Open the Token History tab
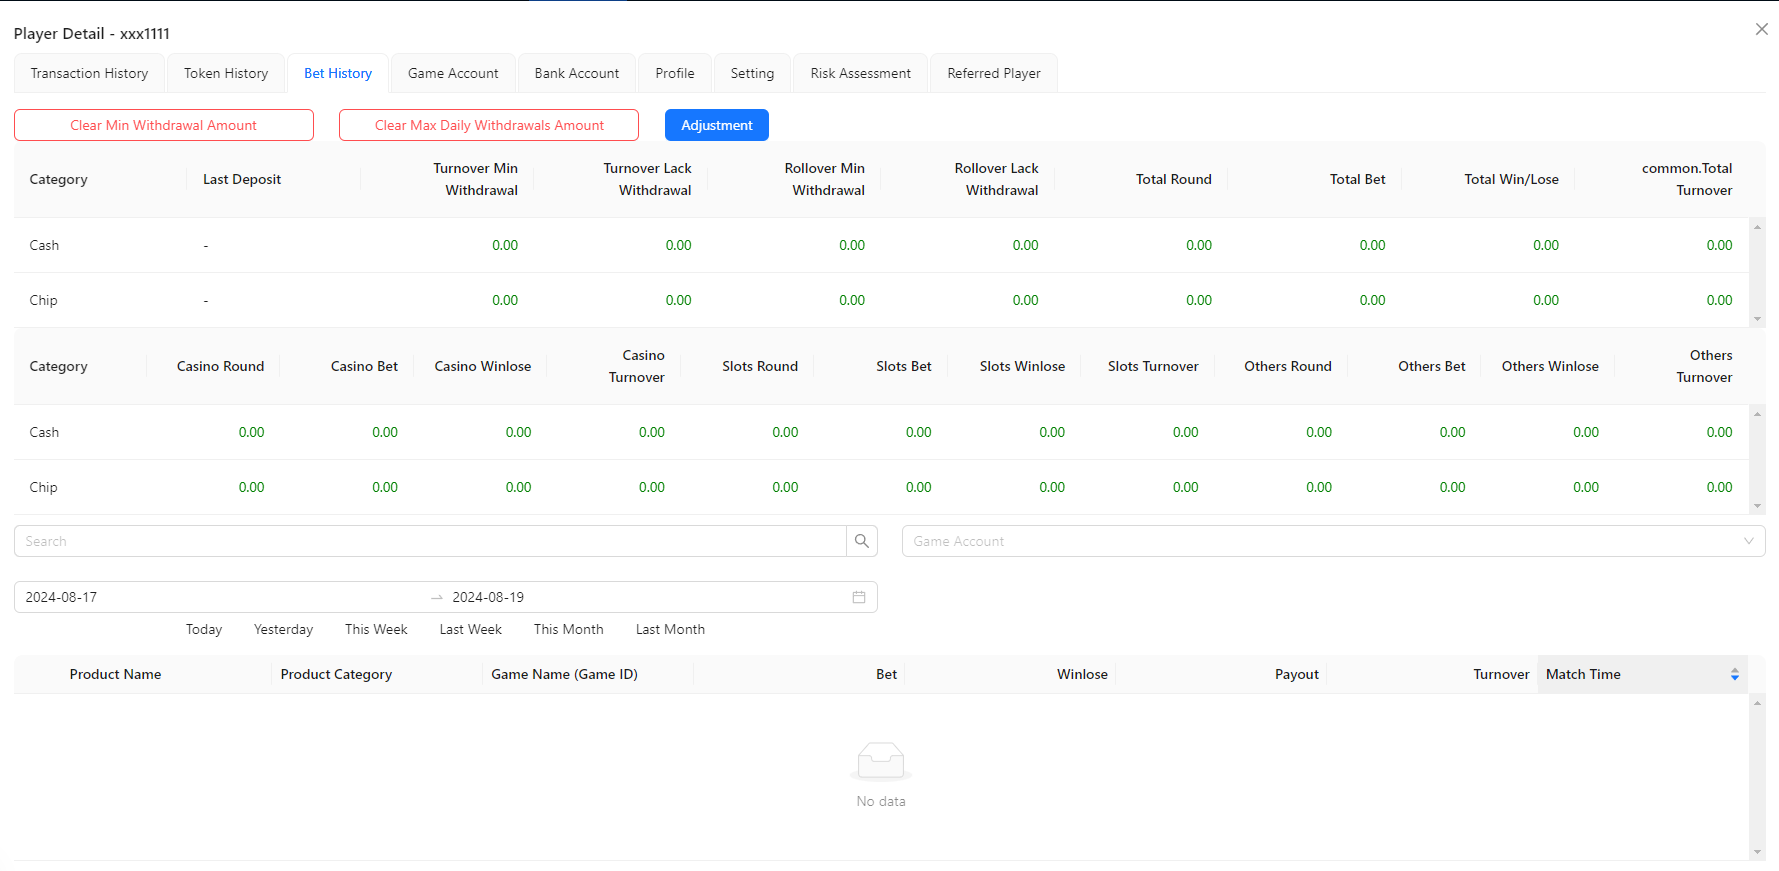Screen dimensions: 1779x871 (226, 73)
